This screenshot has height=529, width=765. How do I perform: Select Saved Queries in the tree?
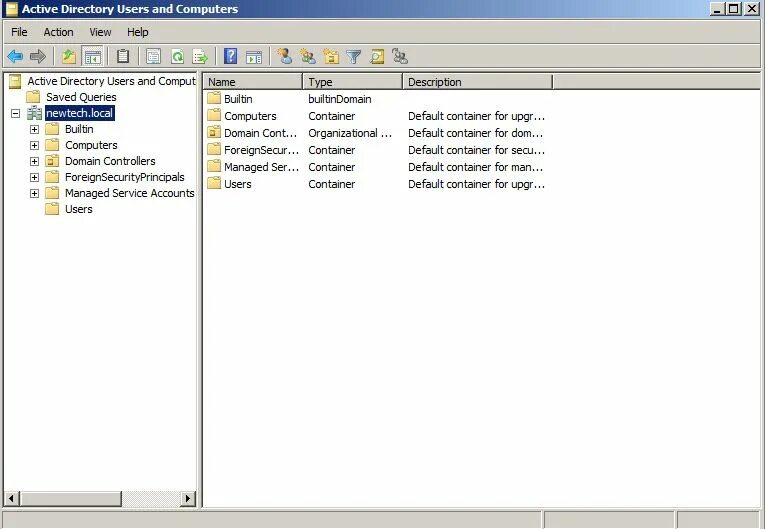point(81,97)
